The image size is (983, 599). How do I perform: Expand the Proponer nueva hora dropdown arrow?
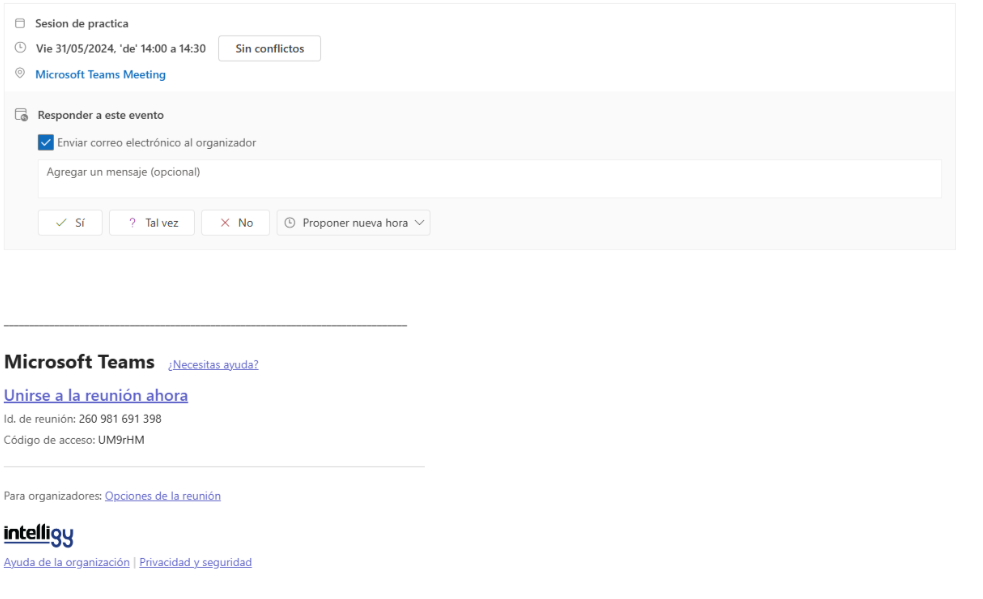(419, 223)
